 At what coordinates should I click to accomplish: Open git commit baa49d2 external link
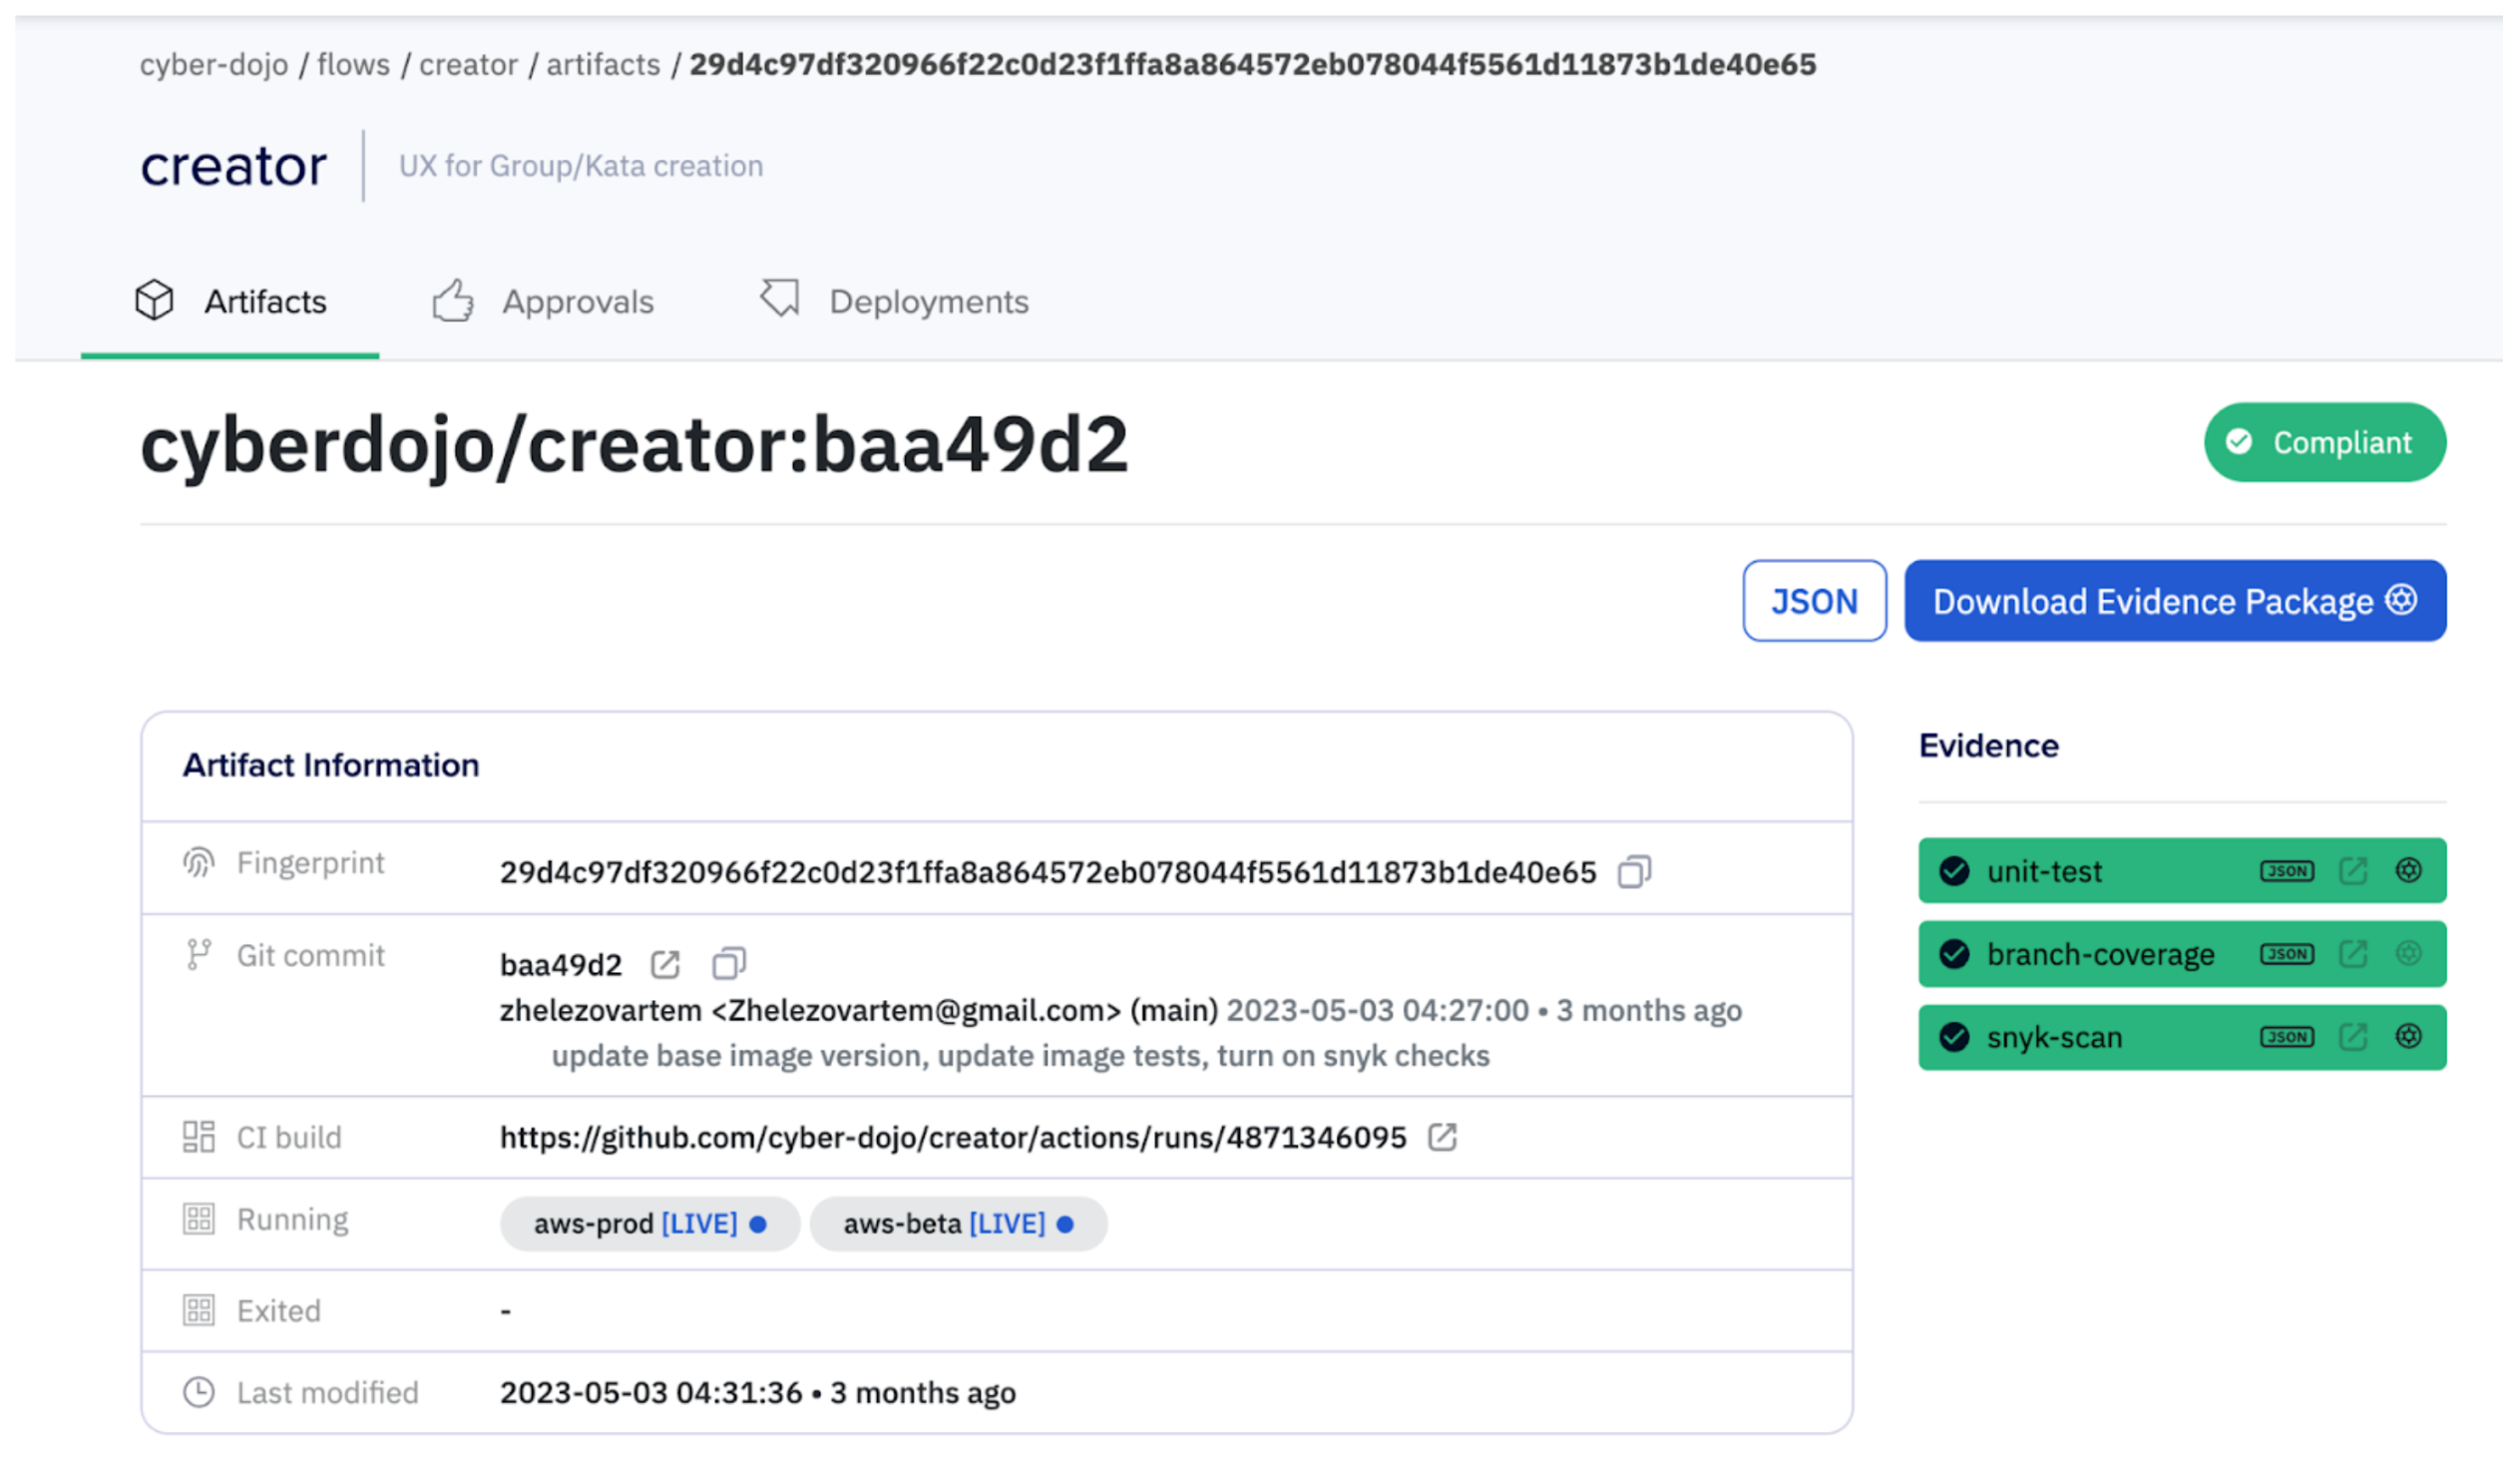[666, 966]
